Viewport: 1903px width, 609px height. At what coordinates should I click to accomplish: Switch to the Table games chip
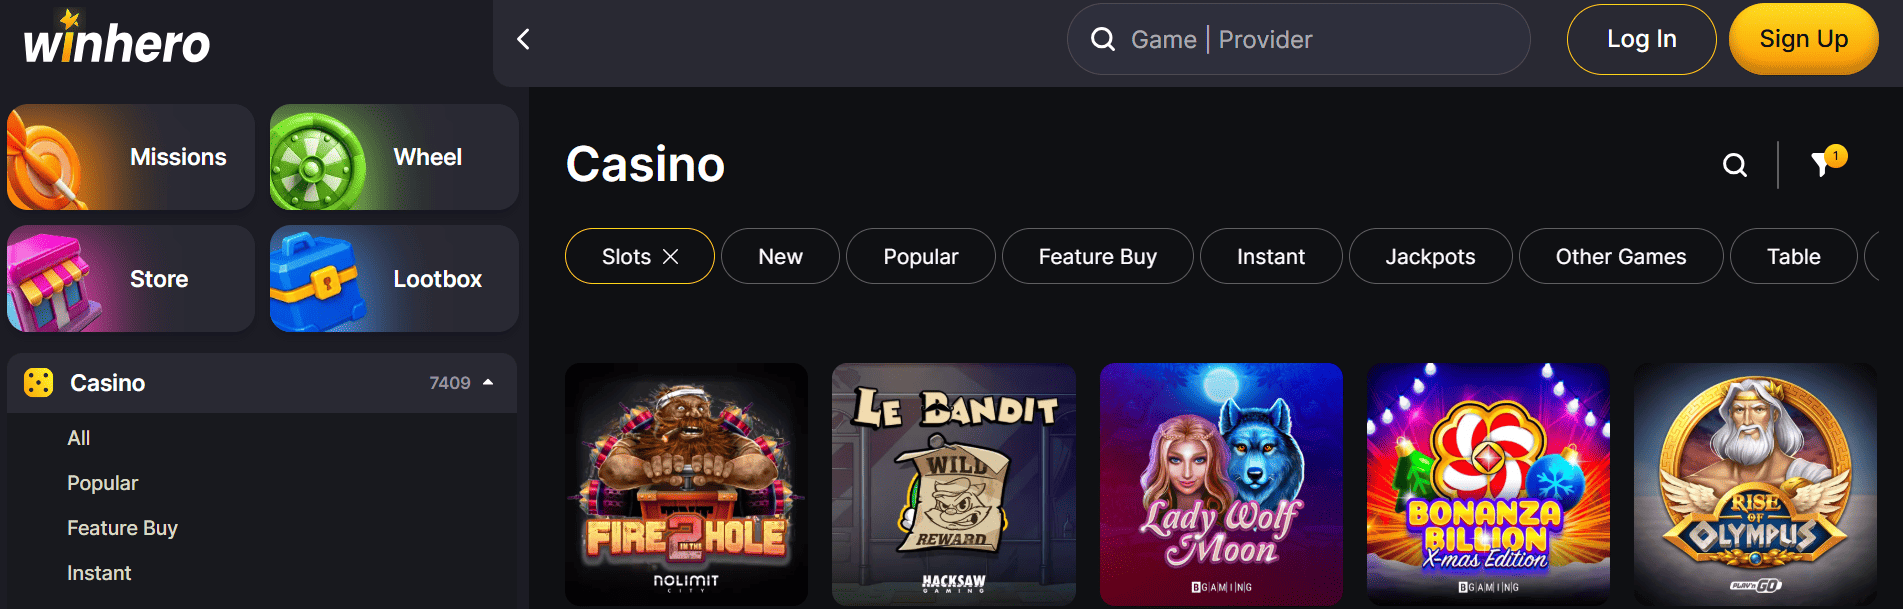(x=1793, y=257)
